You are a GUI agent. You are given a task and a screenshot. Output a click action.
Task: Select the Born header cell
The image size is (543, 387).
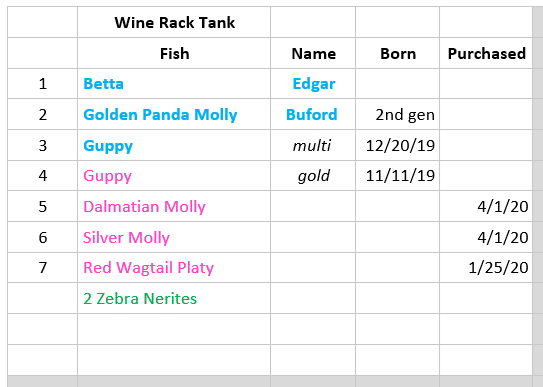pos(398,53)
